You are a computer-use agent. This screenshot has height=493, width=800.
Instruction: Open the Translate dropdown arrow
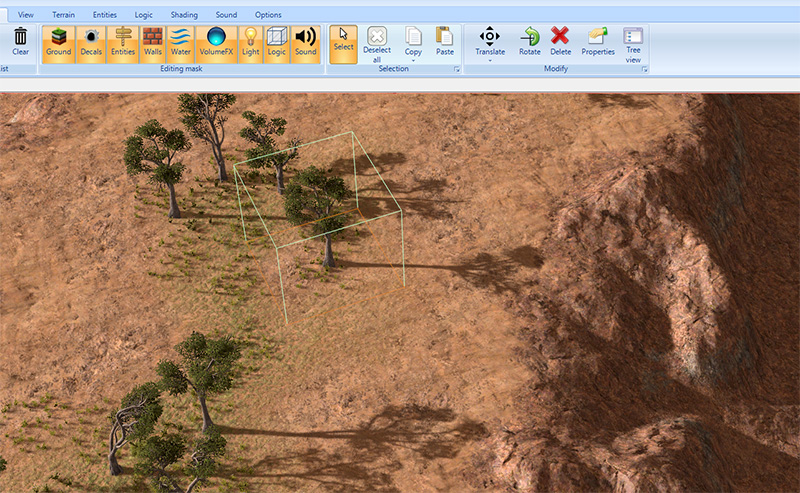490,61
